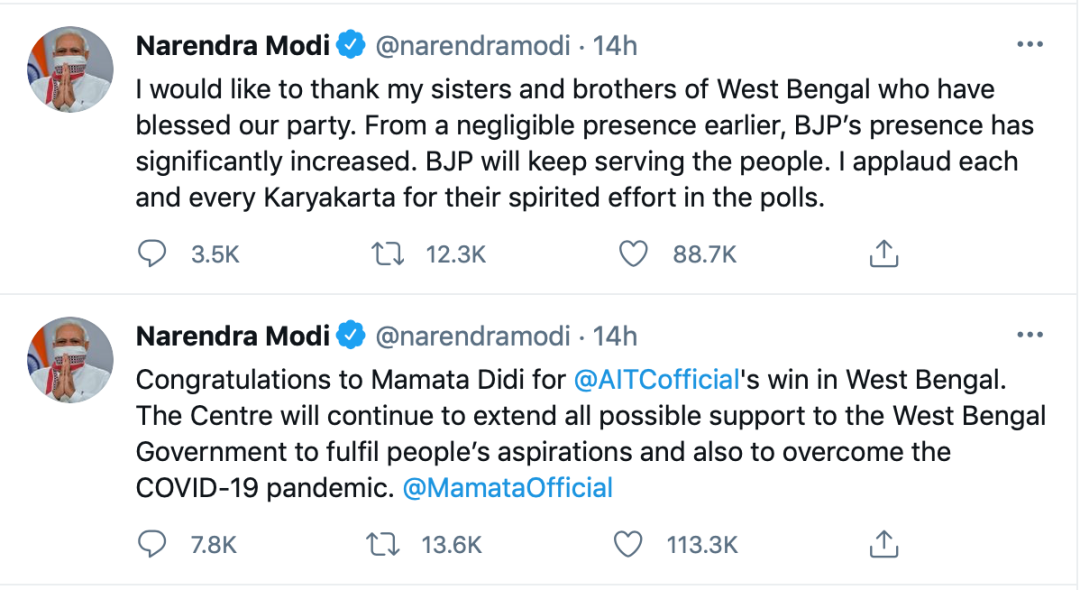Open reply on the Mamata Didi congratulations tweet
Image resolution: width=1080 pixels, height=590 pixels.
[151, 545]
